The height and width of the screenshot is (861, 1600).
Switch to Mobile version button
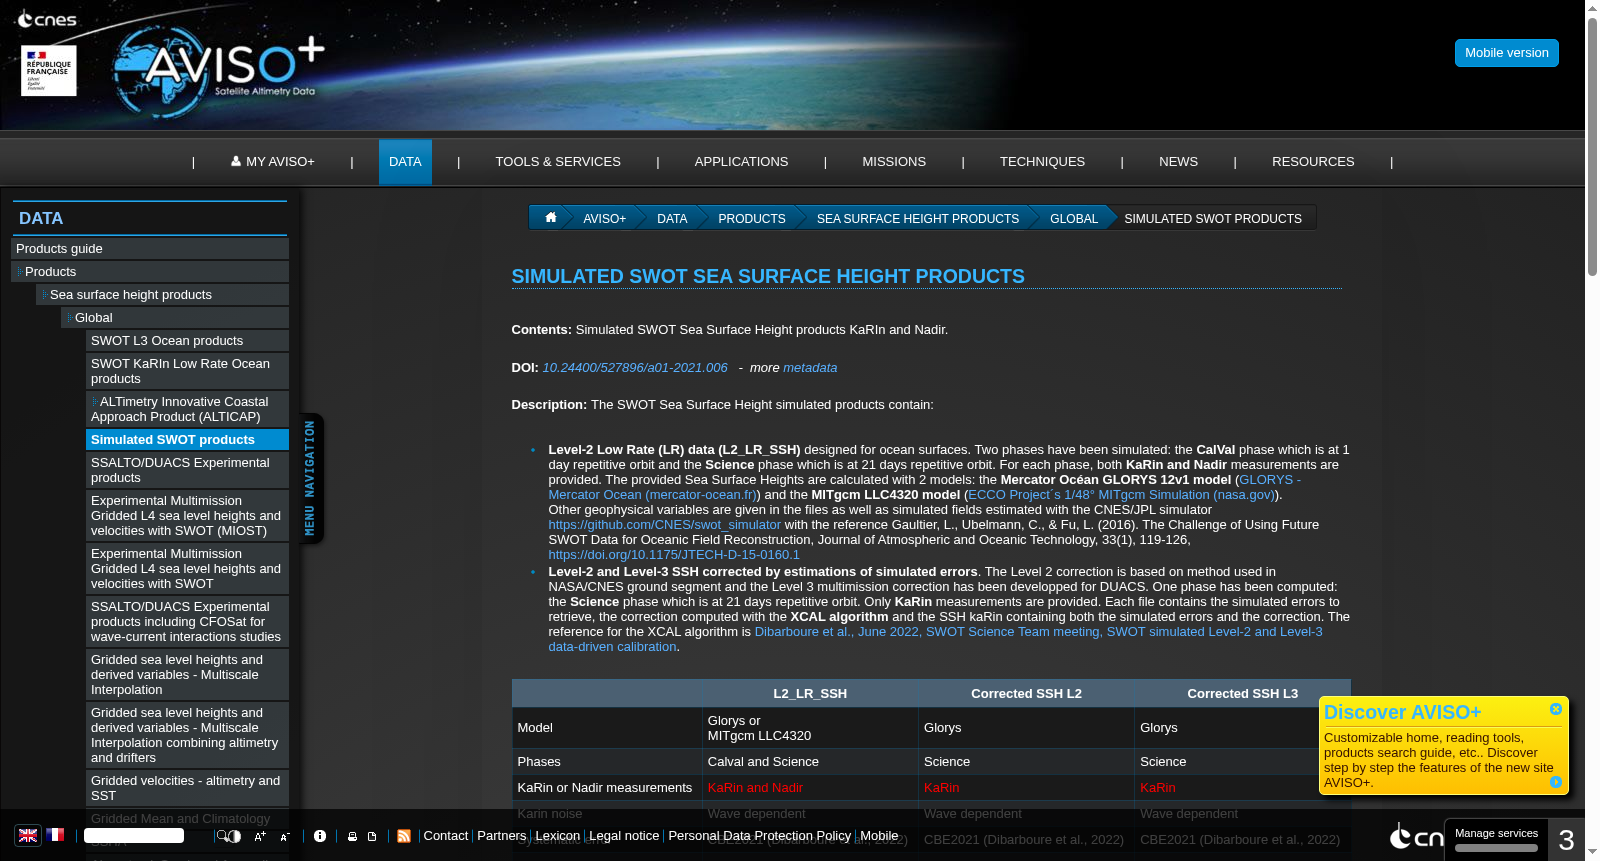pos(1506,53)
